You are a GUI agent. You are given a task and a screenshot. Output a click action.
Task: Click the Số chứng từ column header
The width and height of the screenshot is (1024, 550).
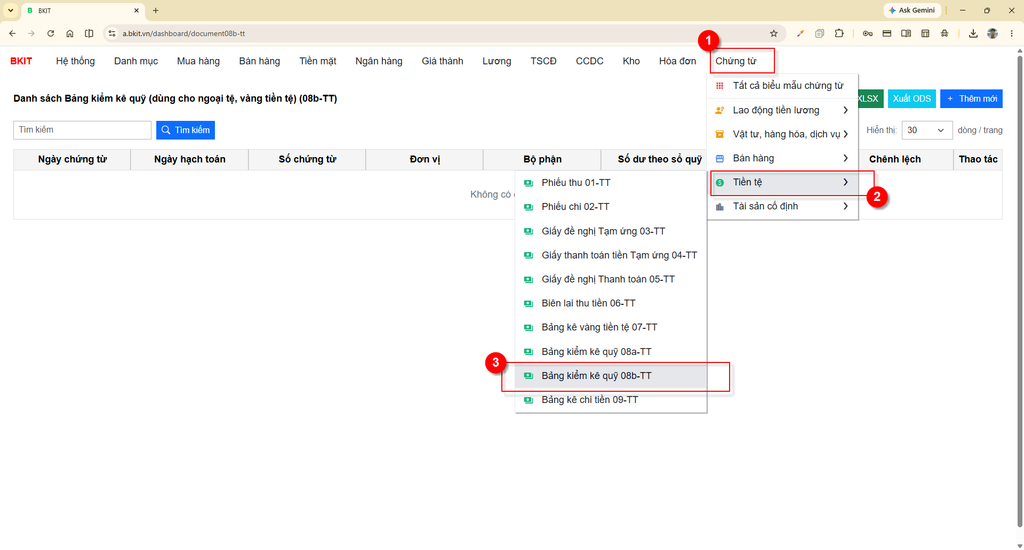click(x=307, y=159)
